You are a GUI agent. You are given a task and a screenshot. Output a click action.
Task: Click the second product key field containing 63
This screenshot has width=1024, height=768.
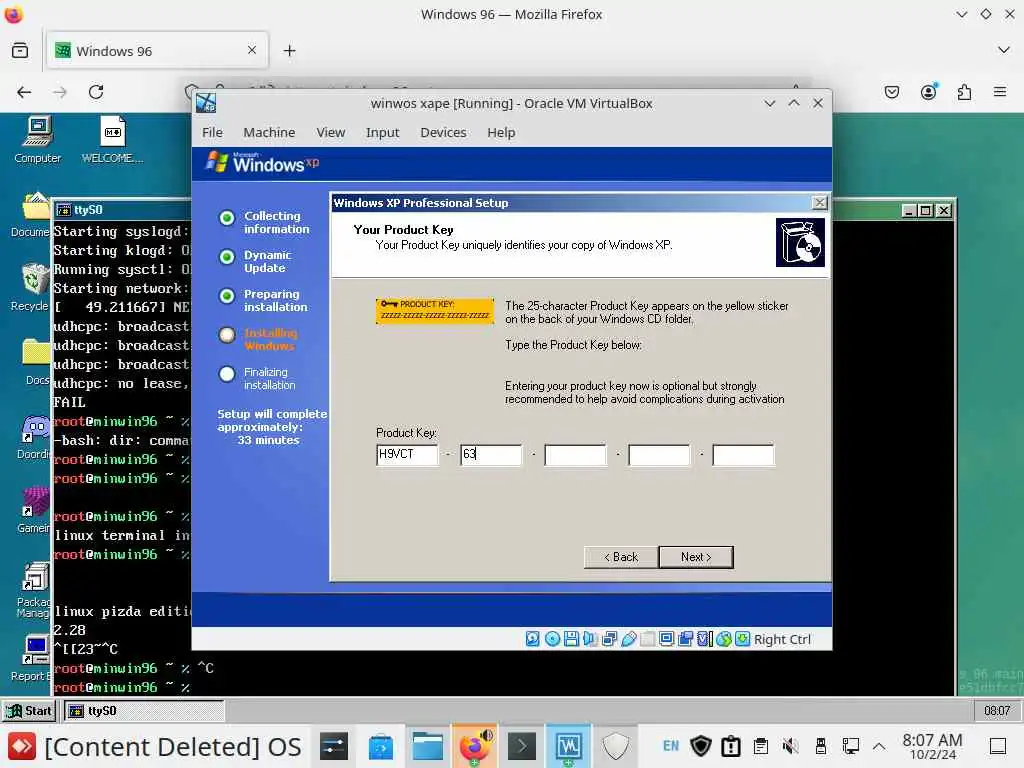click(x=491, y=455)
